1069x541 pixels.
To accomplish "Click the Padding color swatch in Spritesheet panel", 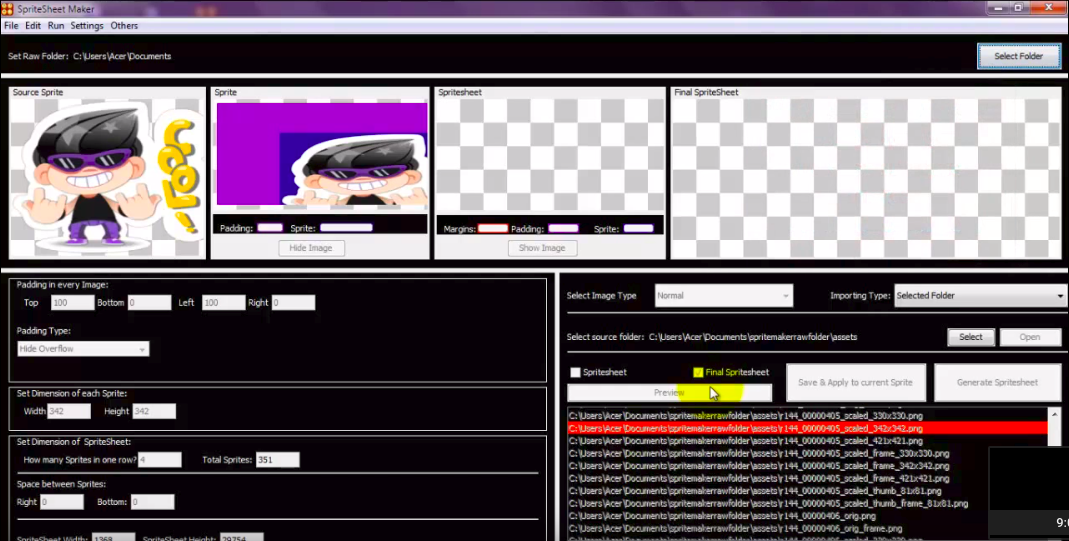I will coord(563,229).
